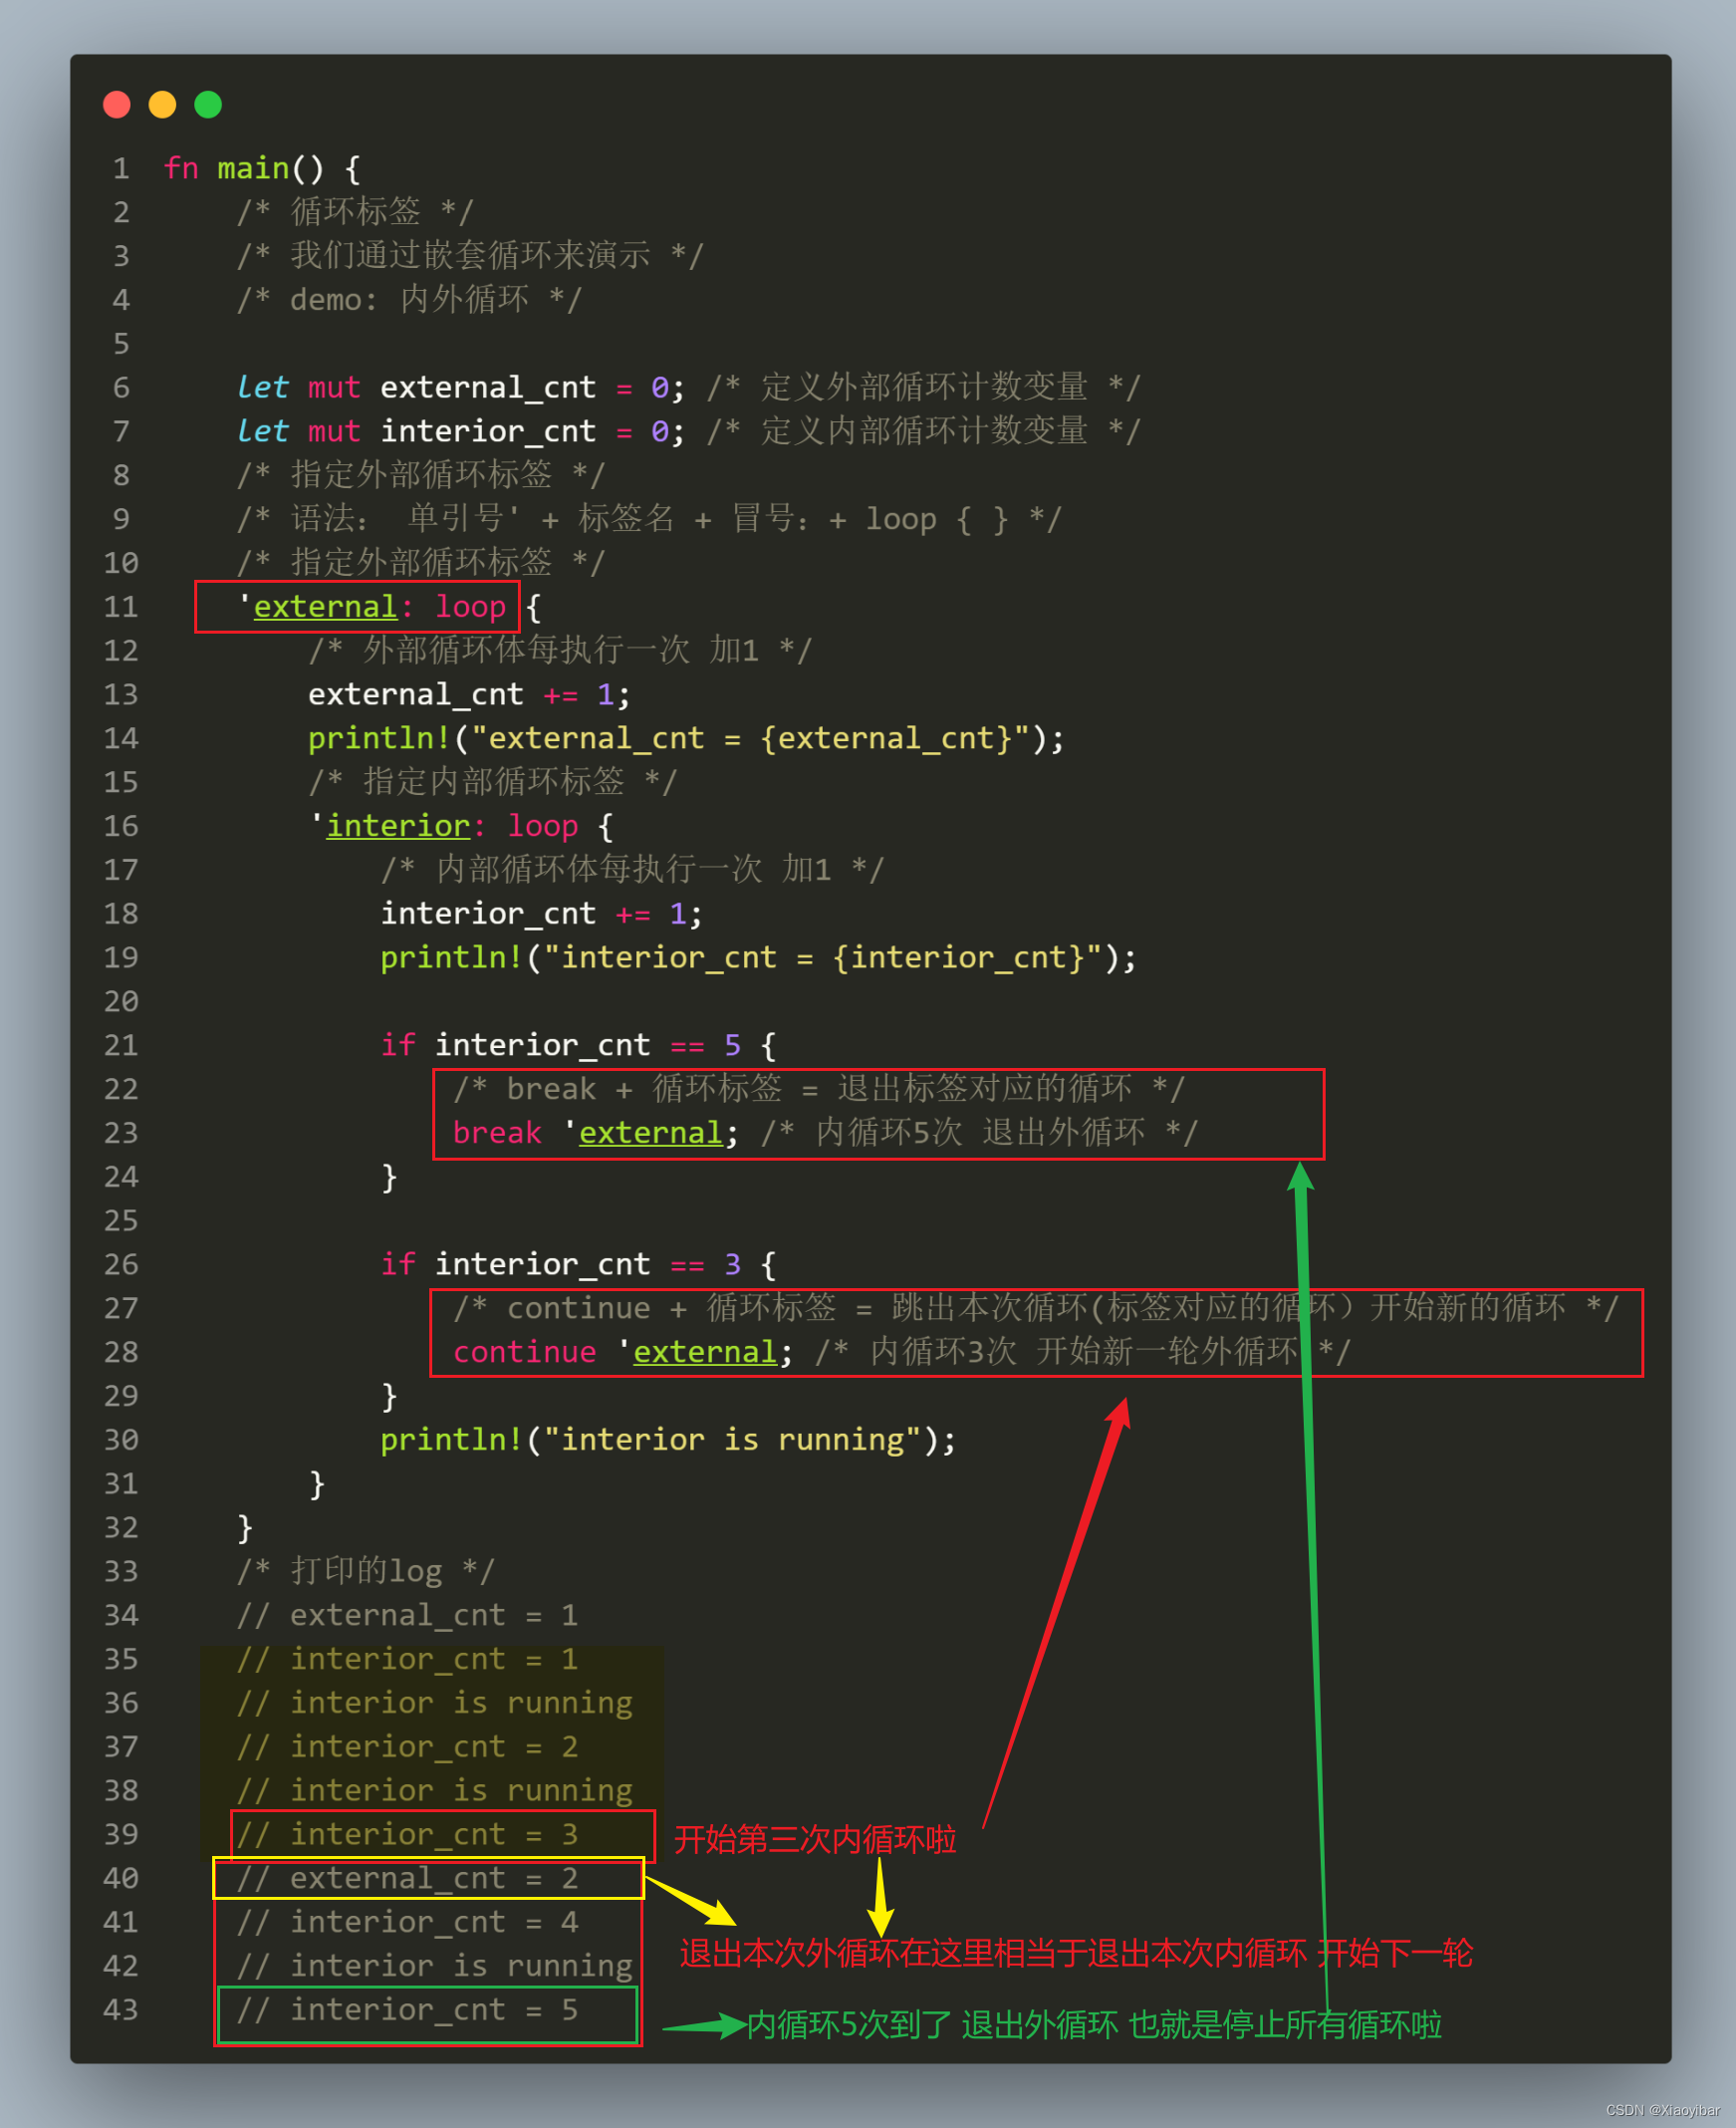Click line number 32 in gutter
This screenshot has height=2128, width=1736.
click(x=121, y=1528)
